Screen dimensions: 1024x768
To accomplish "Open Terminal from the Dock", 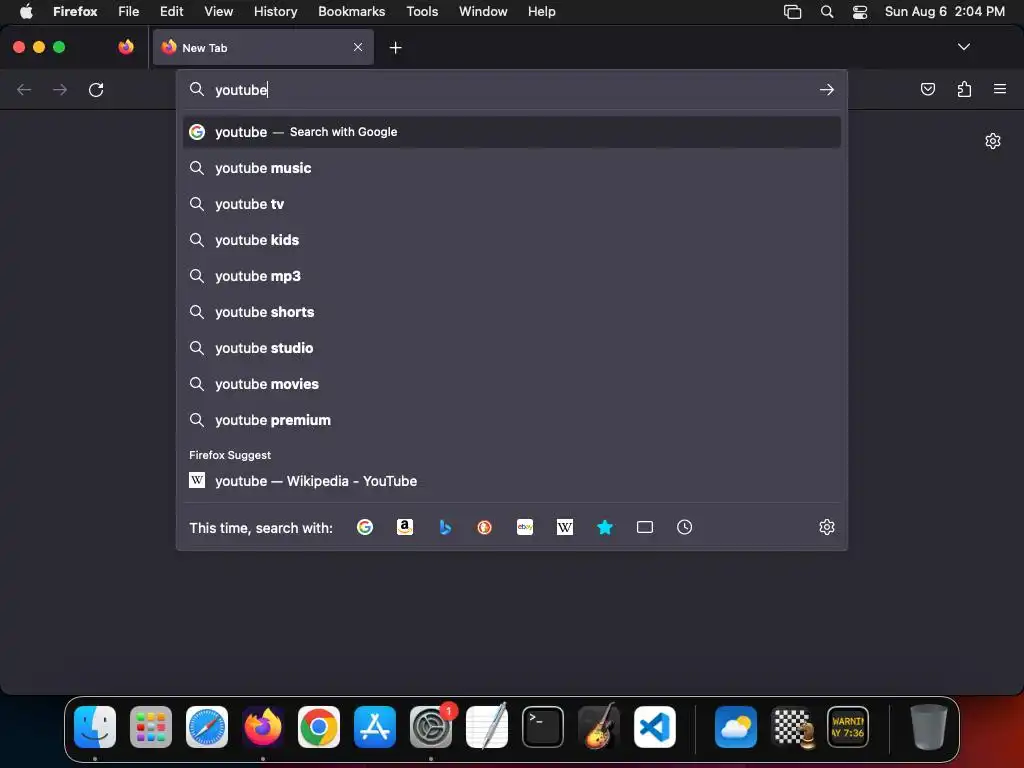I will coord(543,727).
